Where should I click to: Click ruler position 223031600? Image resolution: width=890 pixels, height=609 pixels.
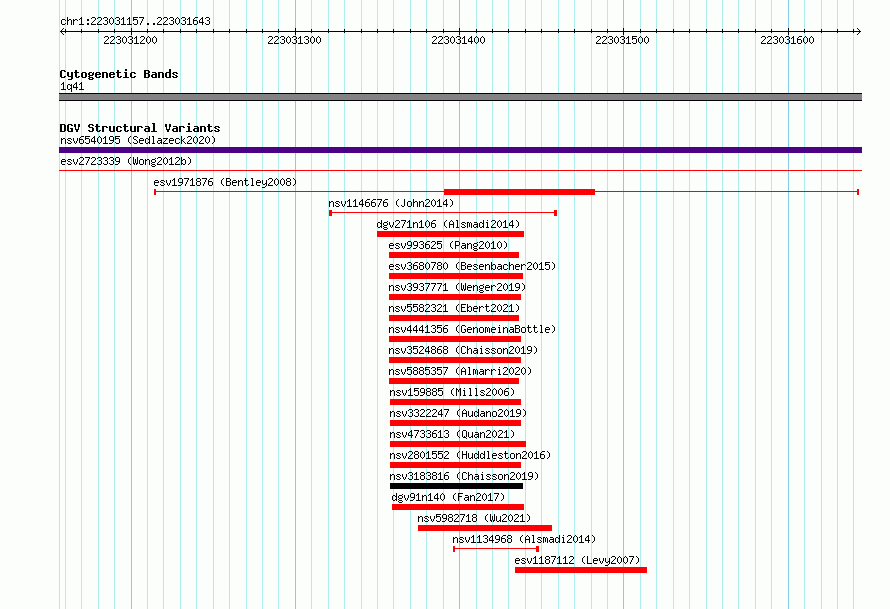pyautogui.click(x=787, y=40)
